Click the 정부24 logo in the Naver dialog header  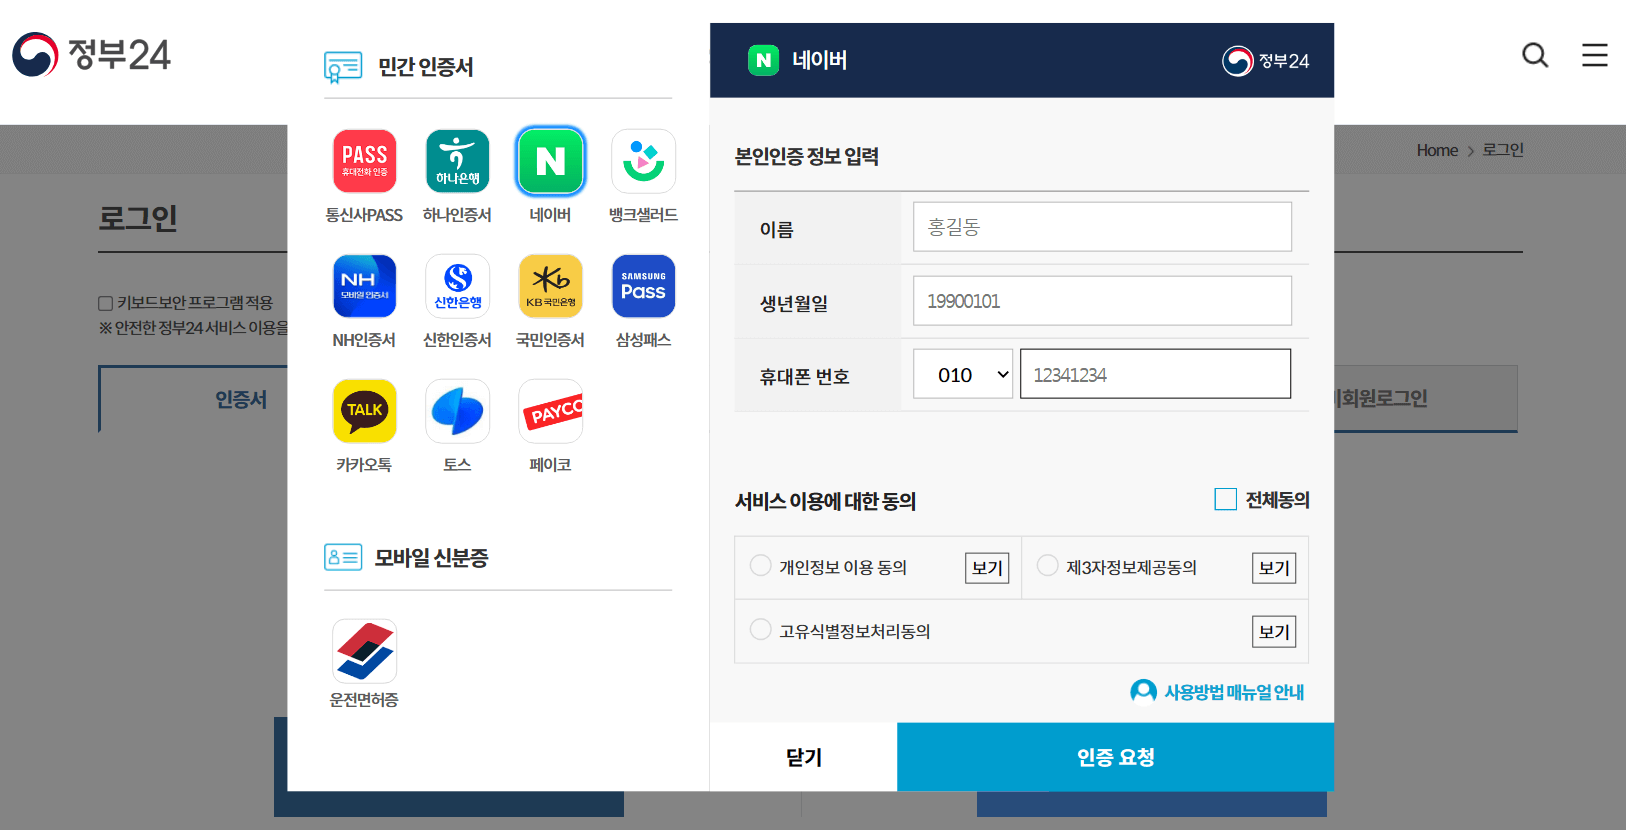click(1265, 61)
